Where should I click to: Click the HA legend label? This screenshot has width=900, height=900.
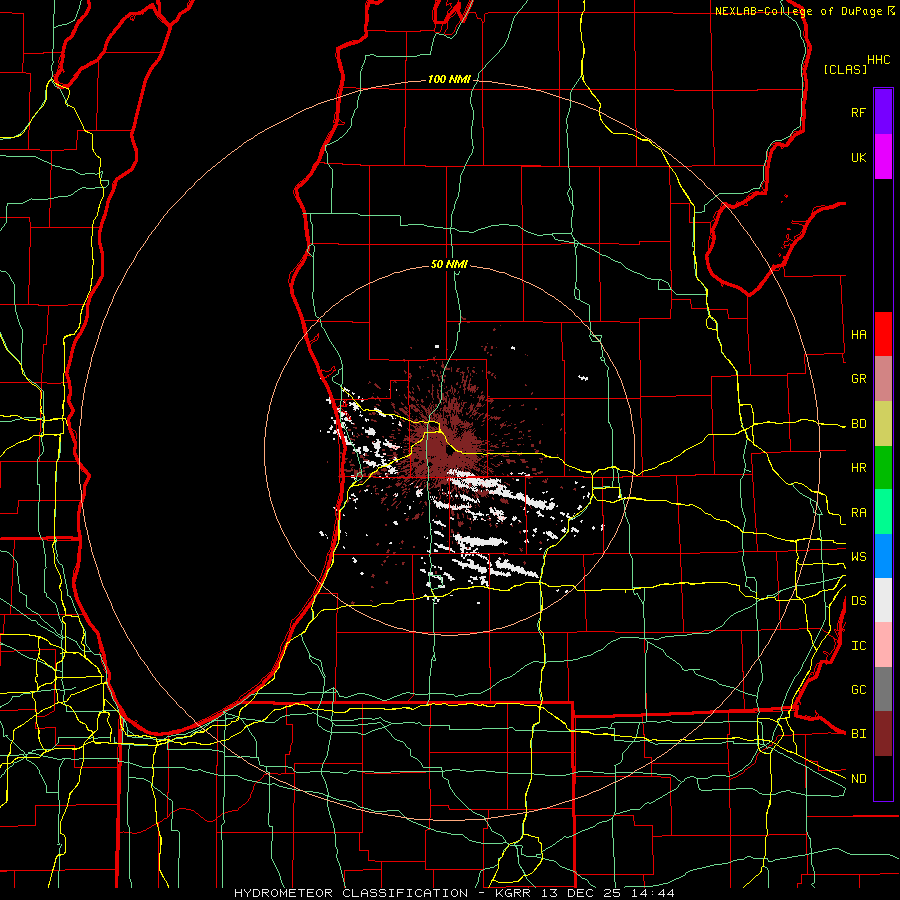point(858,334)
